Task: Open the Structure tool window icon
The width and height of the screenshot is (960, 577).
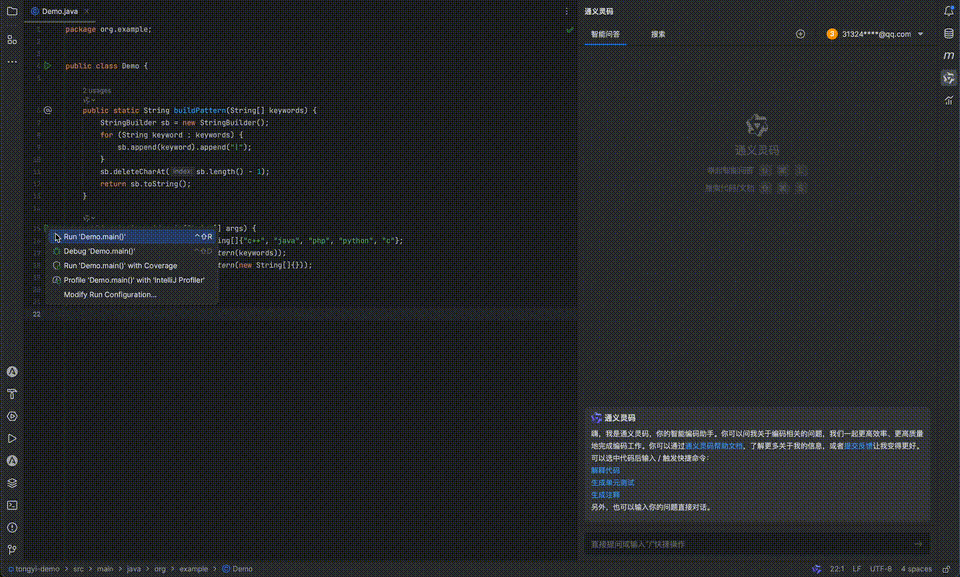Action: [12, 39]
